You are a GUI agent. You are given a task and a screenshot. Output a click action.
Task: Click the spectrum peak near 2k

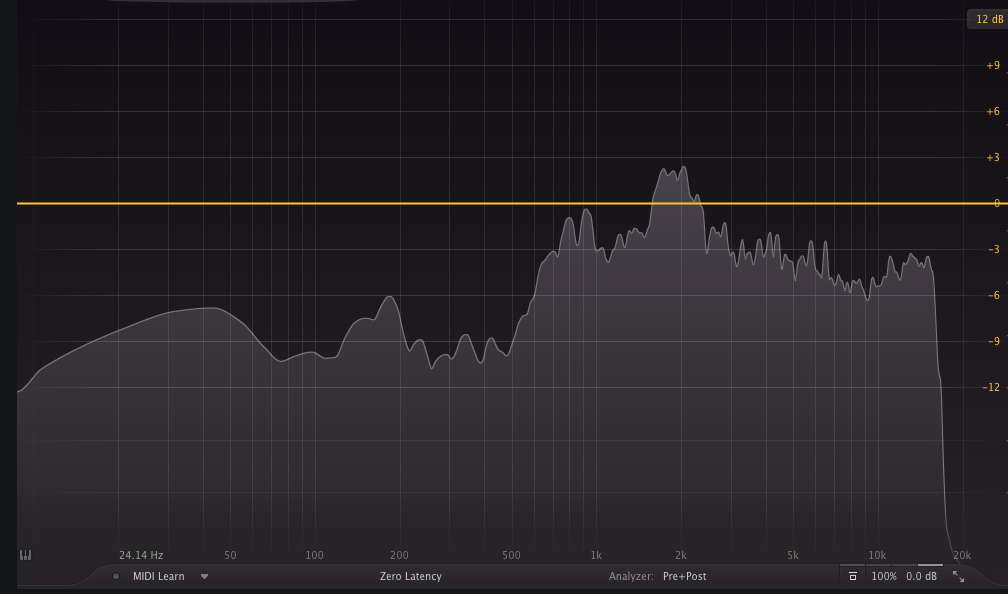click(x=683, y=168)
